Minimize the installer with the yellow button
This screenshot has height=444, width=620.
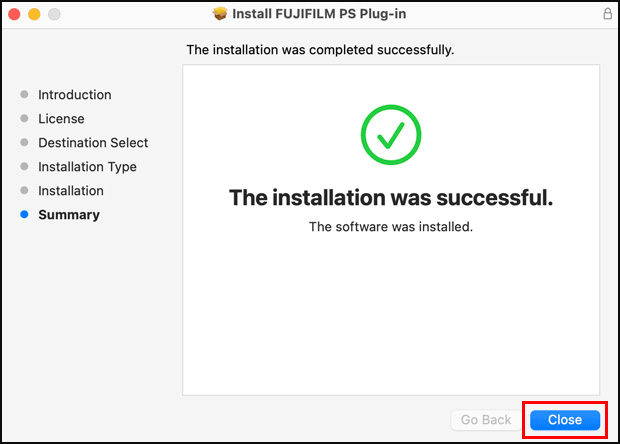pyautogui.click(x=34, y=15)
